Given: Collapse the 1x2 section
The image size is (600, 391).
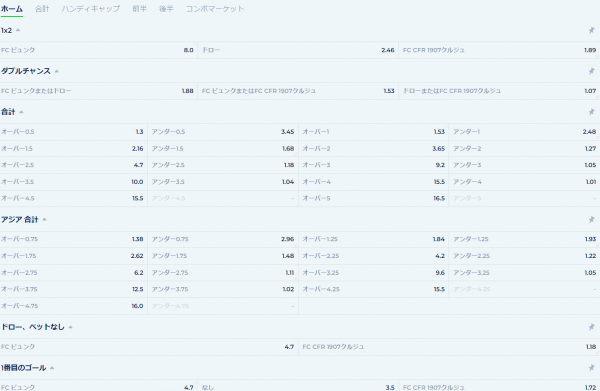Looking at the screenshot, I should click(18, 30).
